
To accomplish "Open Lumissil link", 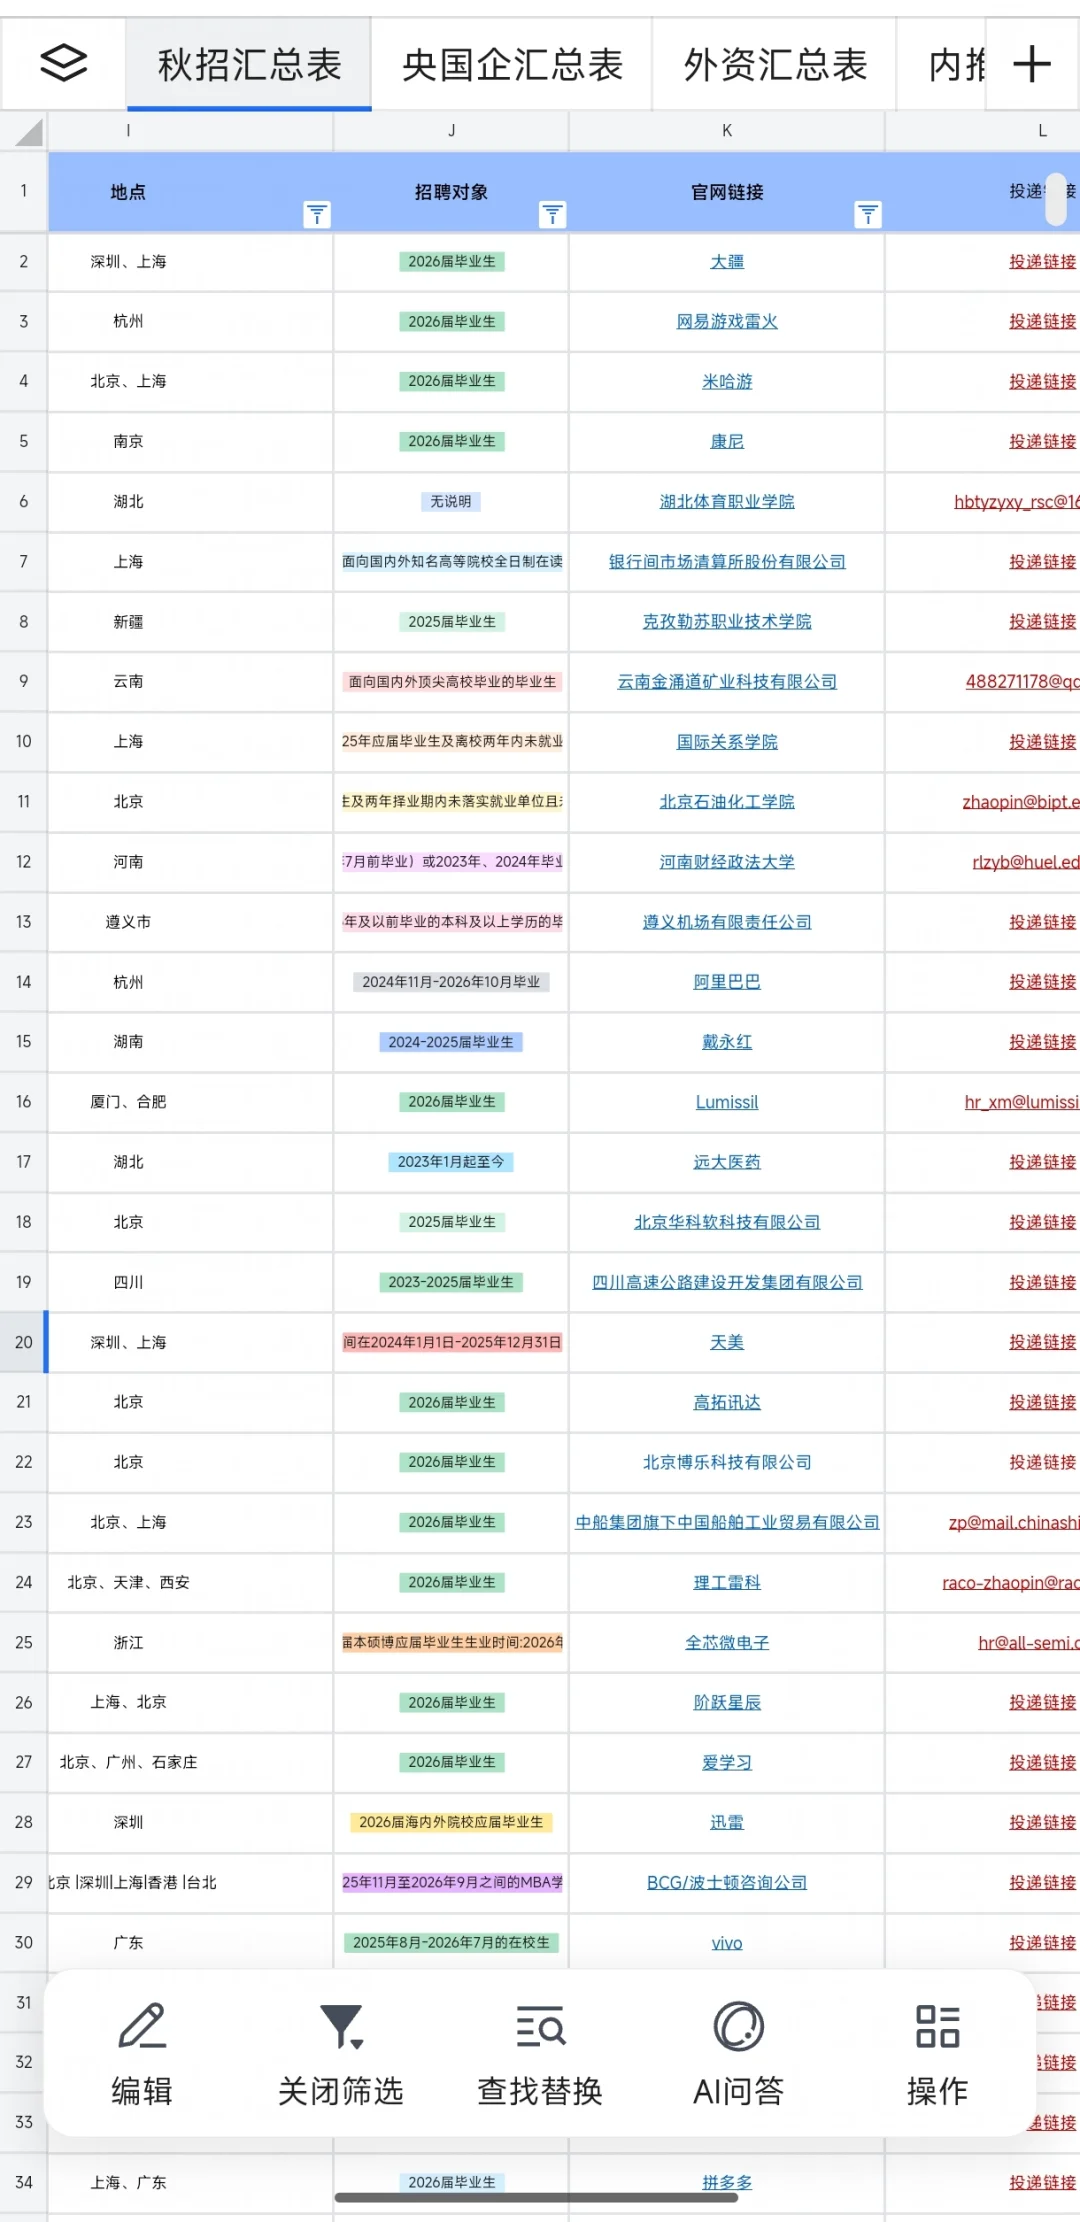I will point(727,1102).
